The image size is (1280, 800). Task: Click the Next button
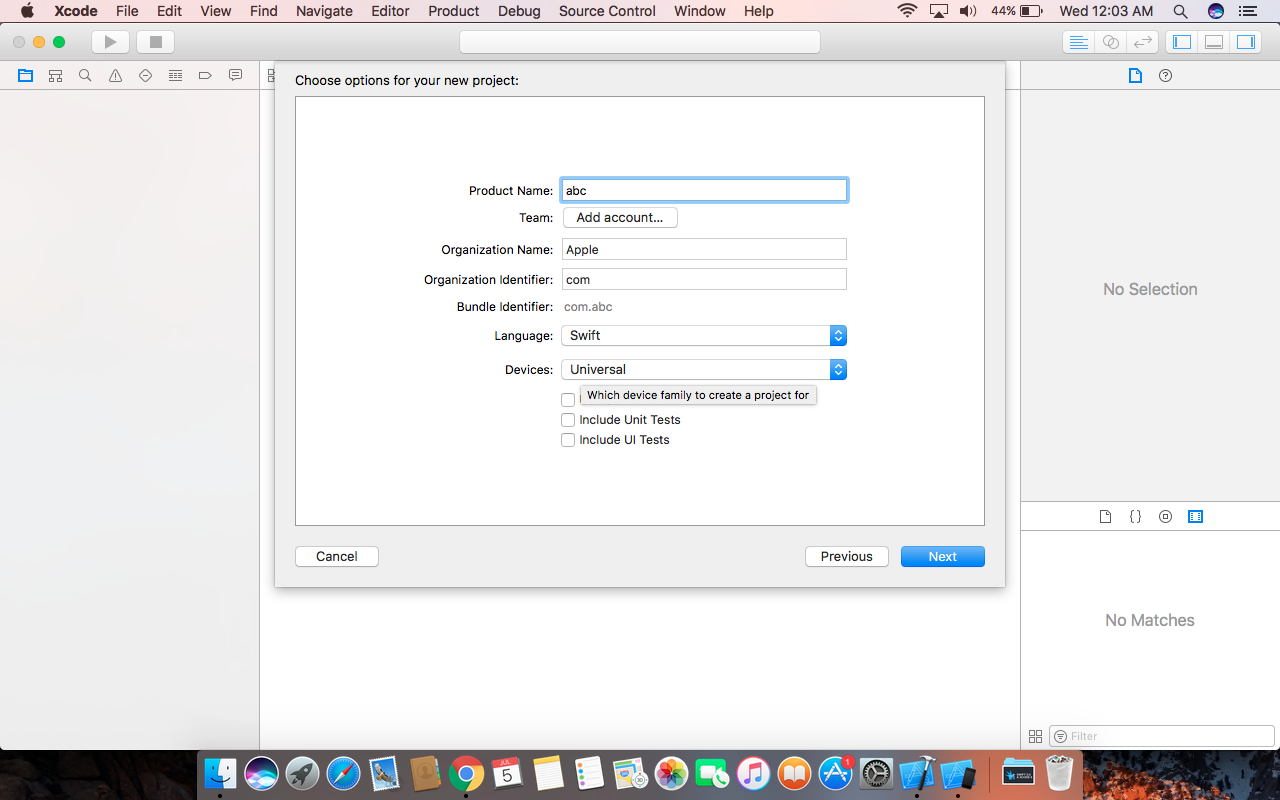pyautogui.click(x=942, y=557)
